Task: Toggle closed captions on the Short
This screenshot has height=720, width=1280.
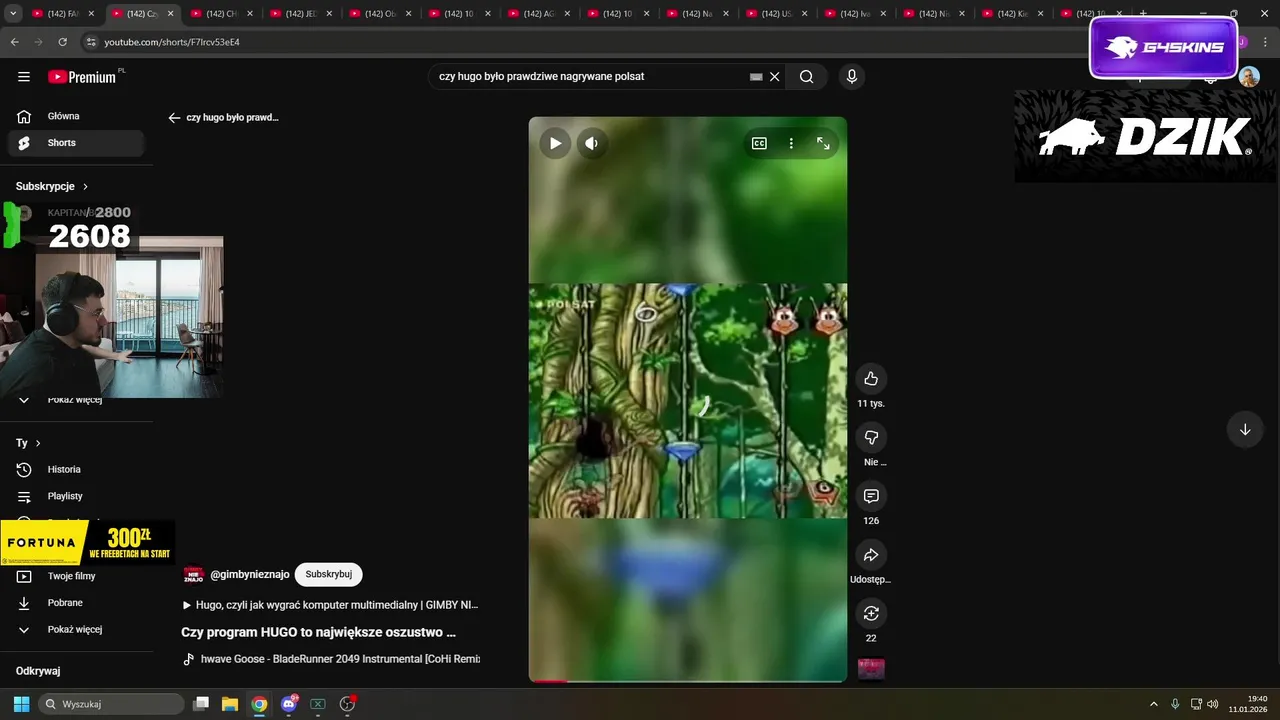Action: point(759,143)
